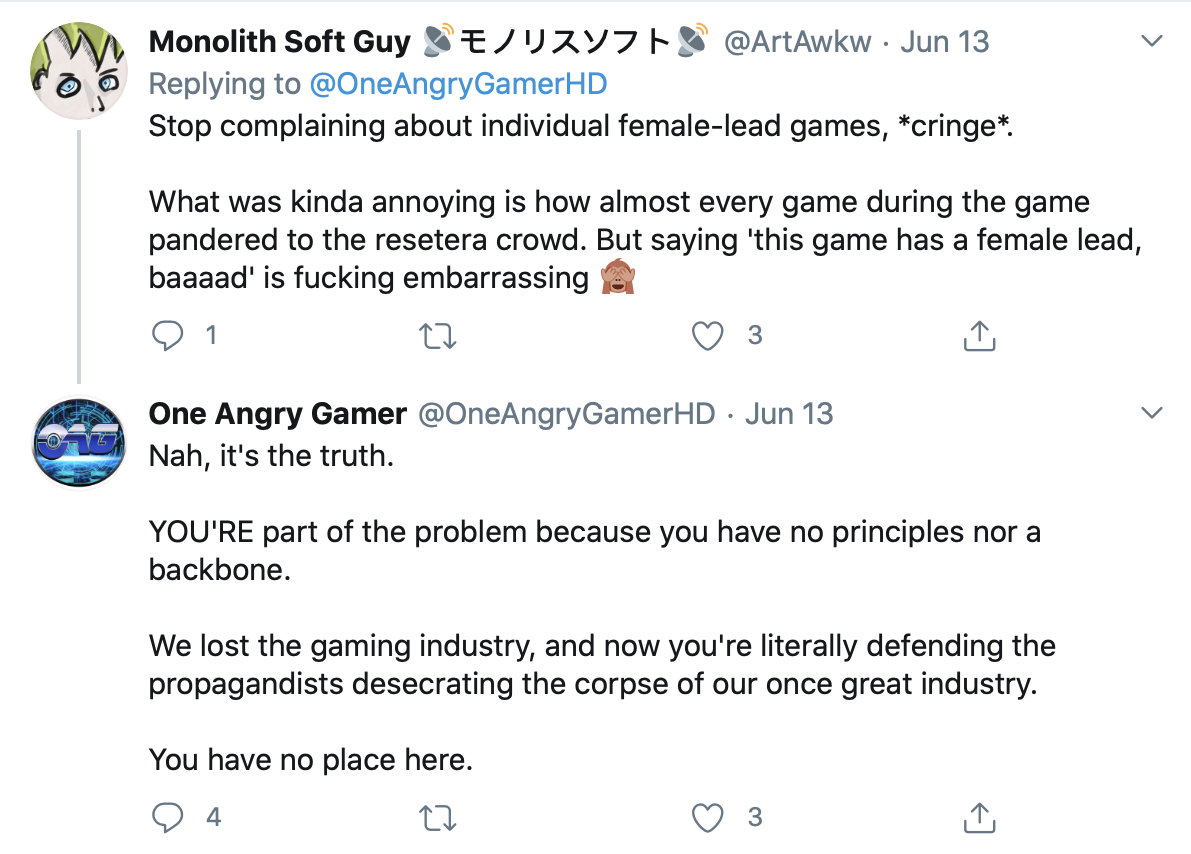Retweet One Angry Gamer's tweet
This screenshot has height=854, width=1191.
[x=436, y=817]
